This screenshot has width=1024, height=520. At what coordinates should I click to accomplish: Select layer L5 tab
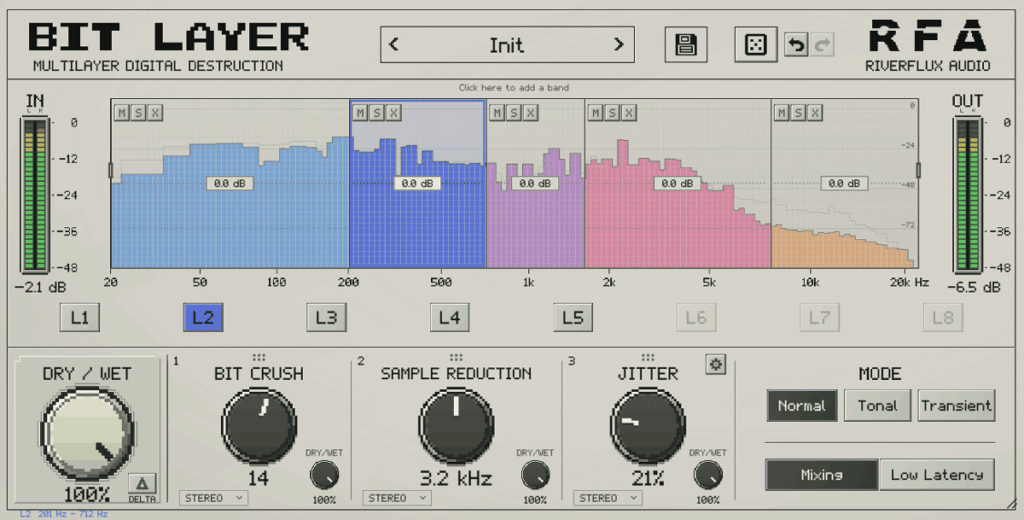[x=573, y=318]
